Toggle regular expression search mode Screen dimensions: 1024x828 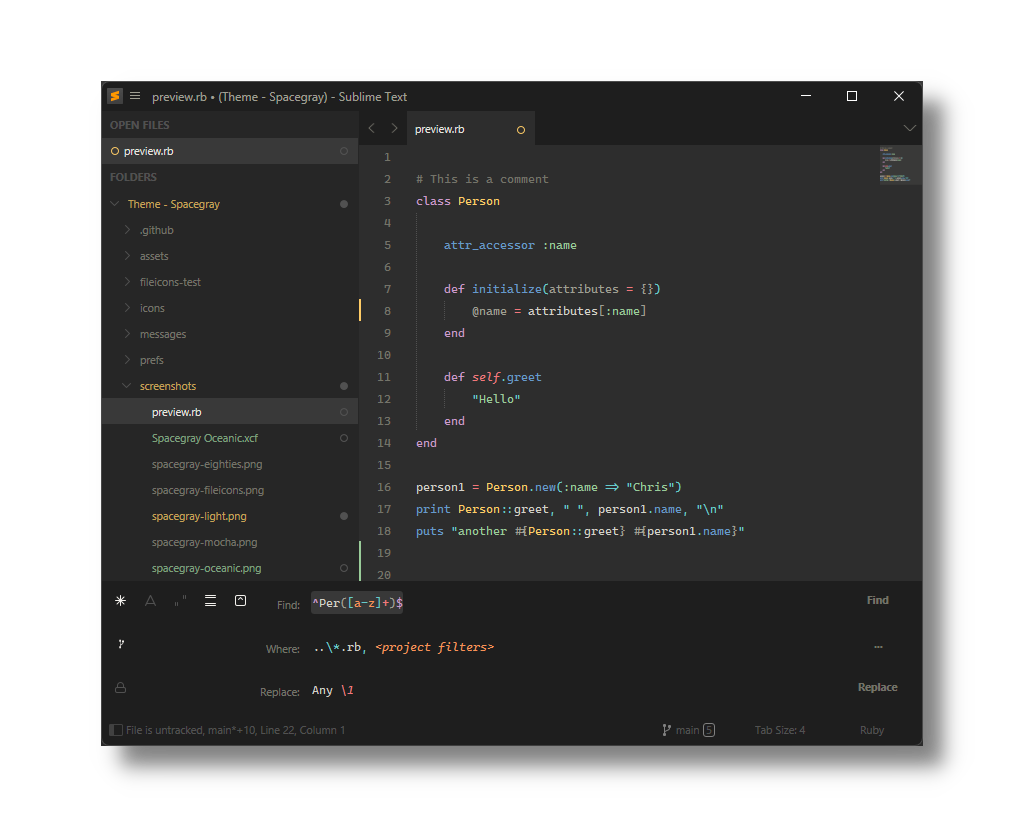coord(120,601)
